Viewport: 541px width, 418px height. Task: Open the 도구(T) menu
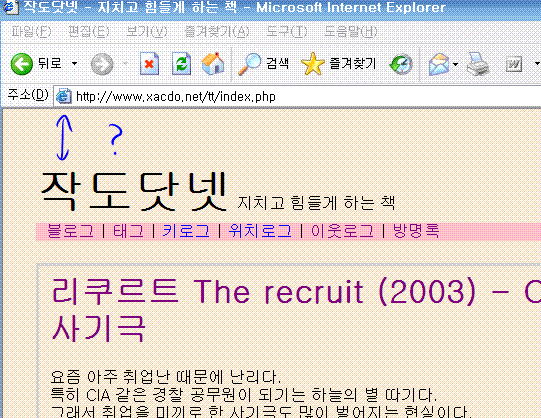click(286, 32)
